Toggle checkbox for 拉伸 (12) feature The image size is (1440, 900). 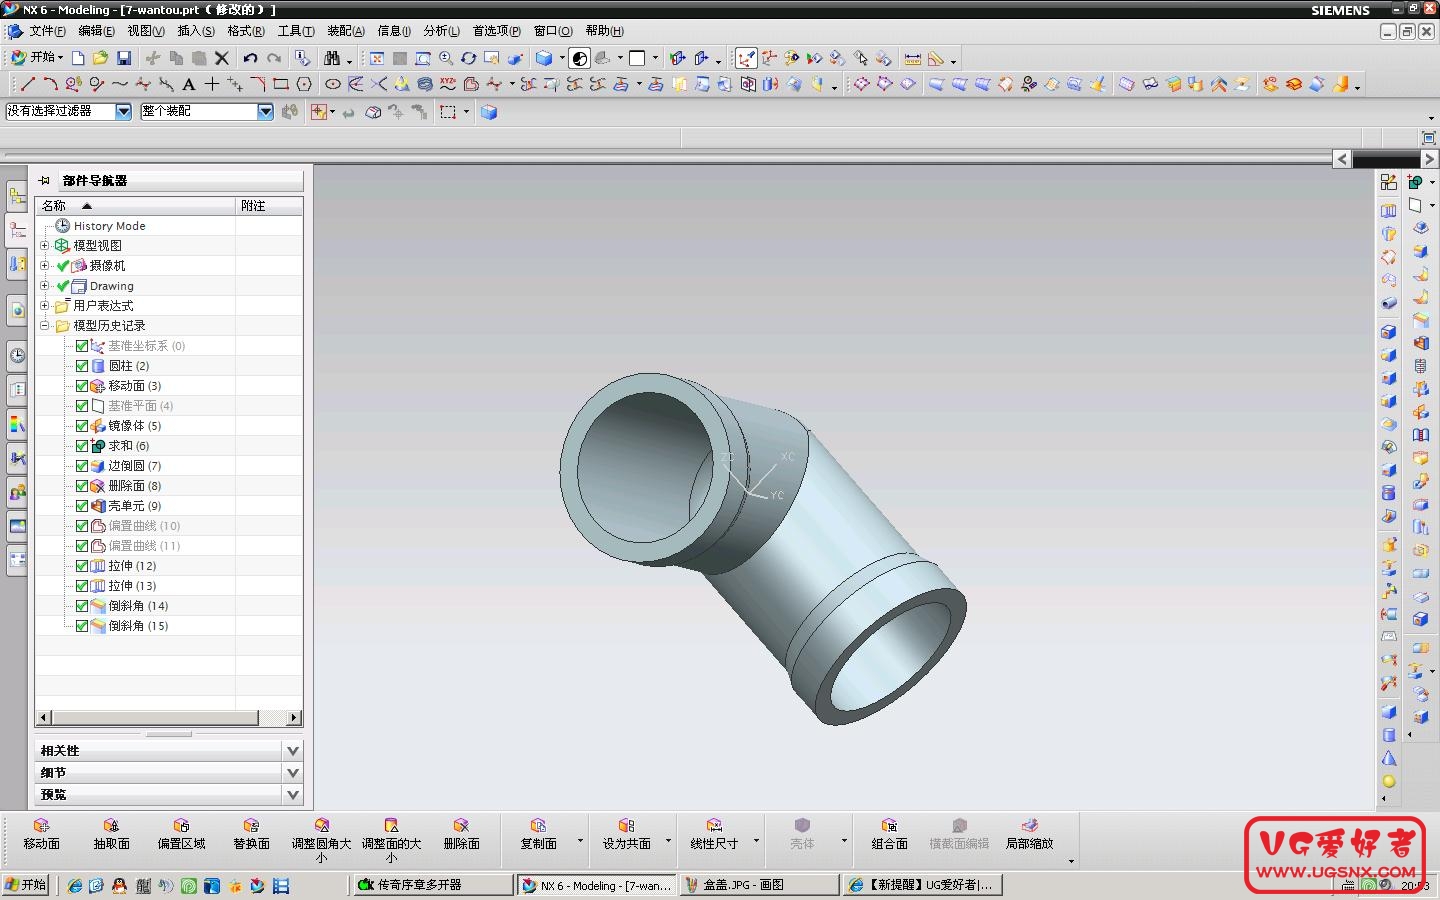[x=82, y=566]
